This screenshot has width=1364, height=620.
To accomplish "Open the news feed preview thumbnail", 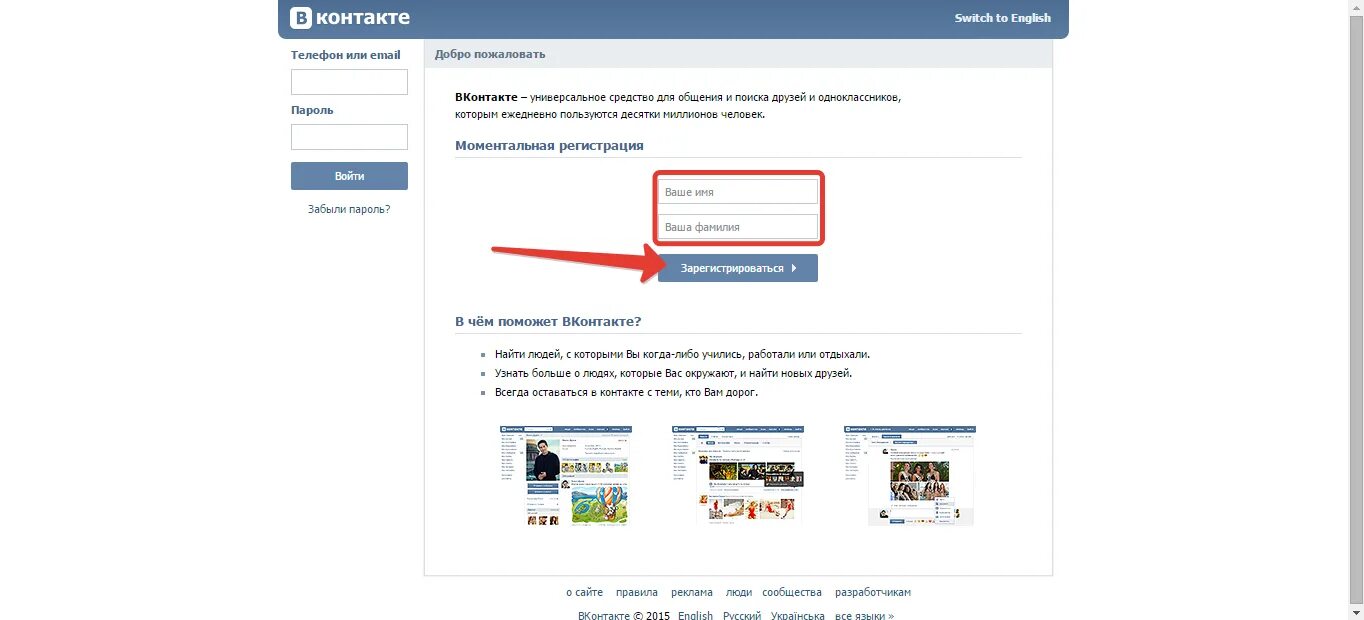I will (738, 475).
